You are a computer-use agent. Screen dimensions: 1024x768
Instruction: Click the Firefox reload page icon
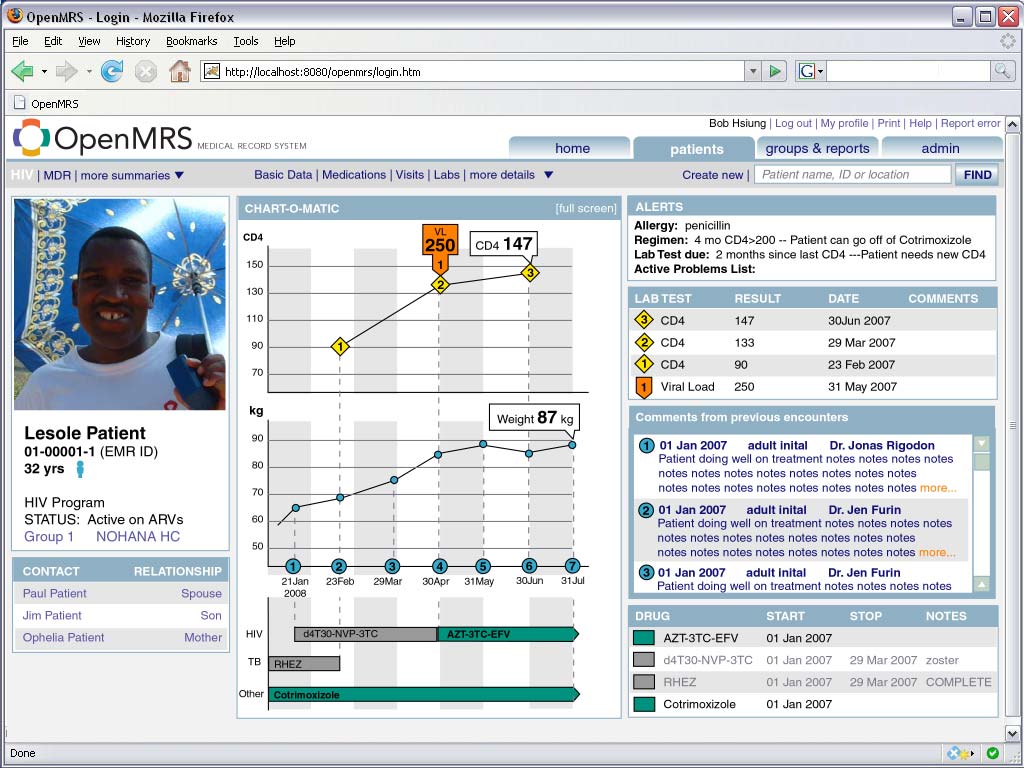[112, 71]
